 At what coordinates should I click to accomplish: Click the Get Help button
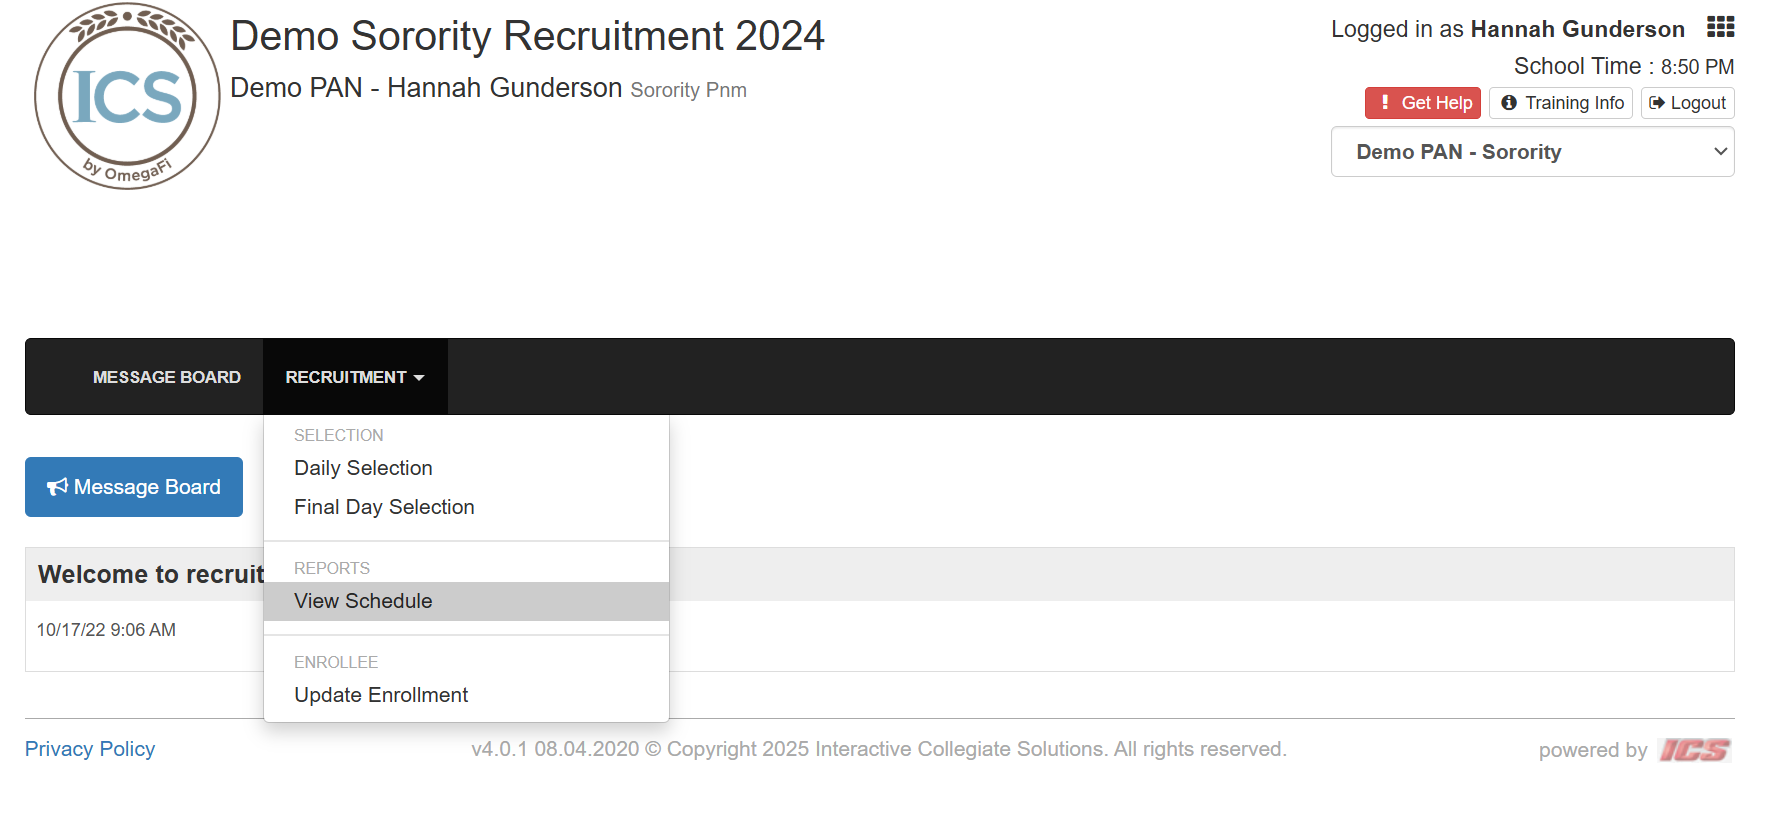[x=1422, y=103]
